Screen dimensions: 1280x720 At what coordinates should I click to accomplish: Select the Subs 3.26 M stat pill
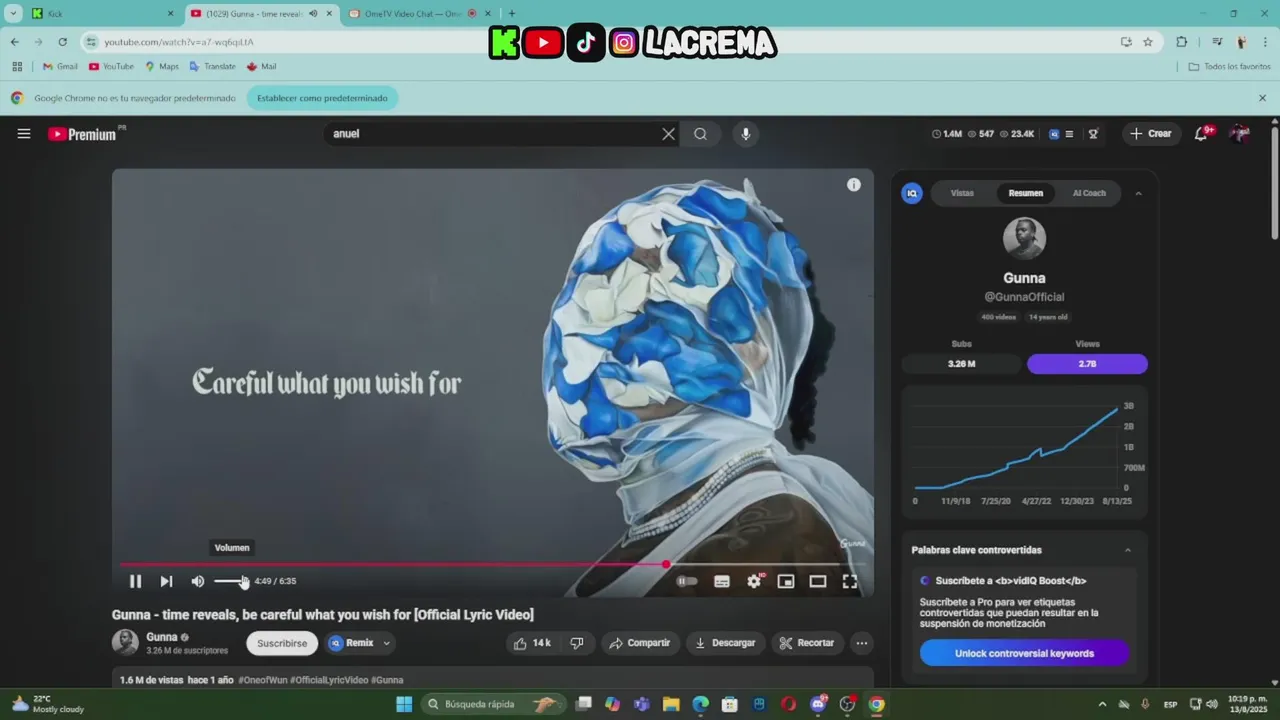(961, 364)
